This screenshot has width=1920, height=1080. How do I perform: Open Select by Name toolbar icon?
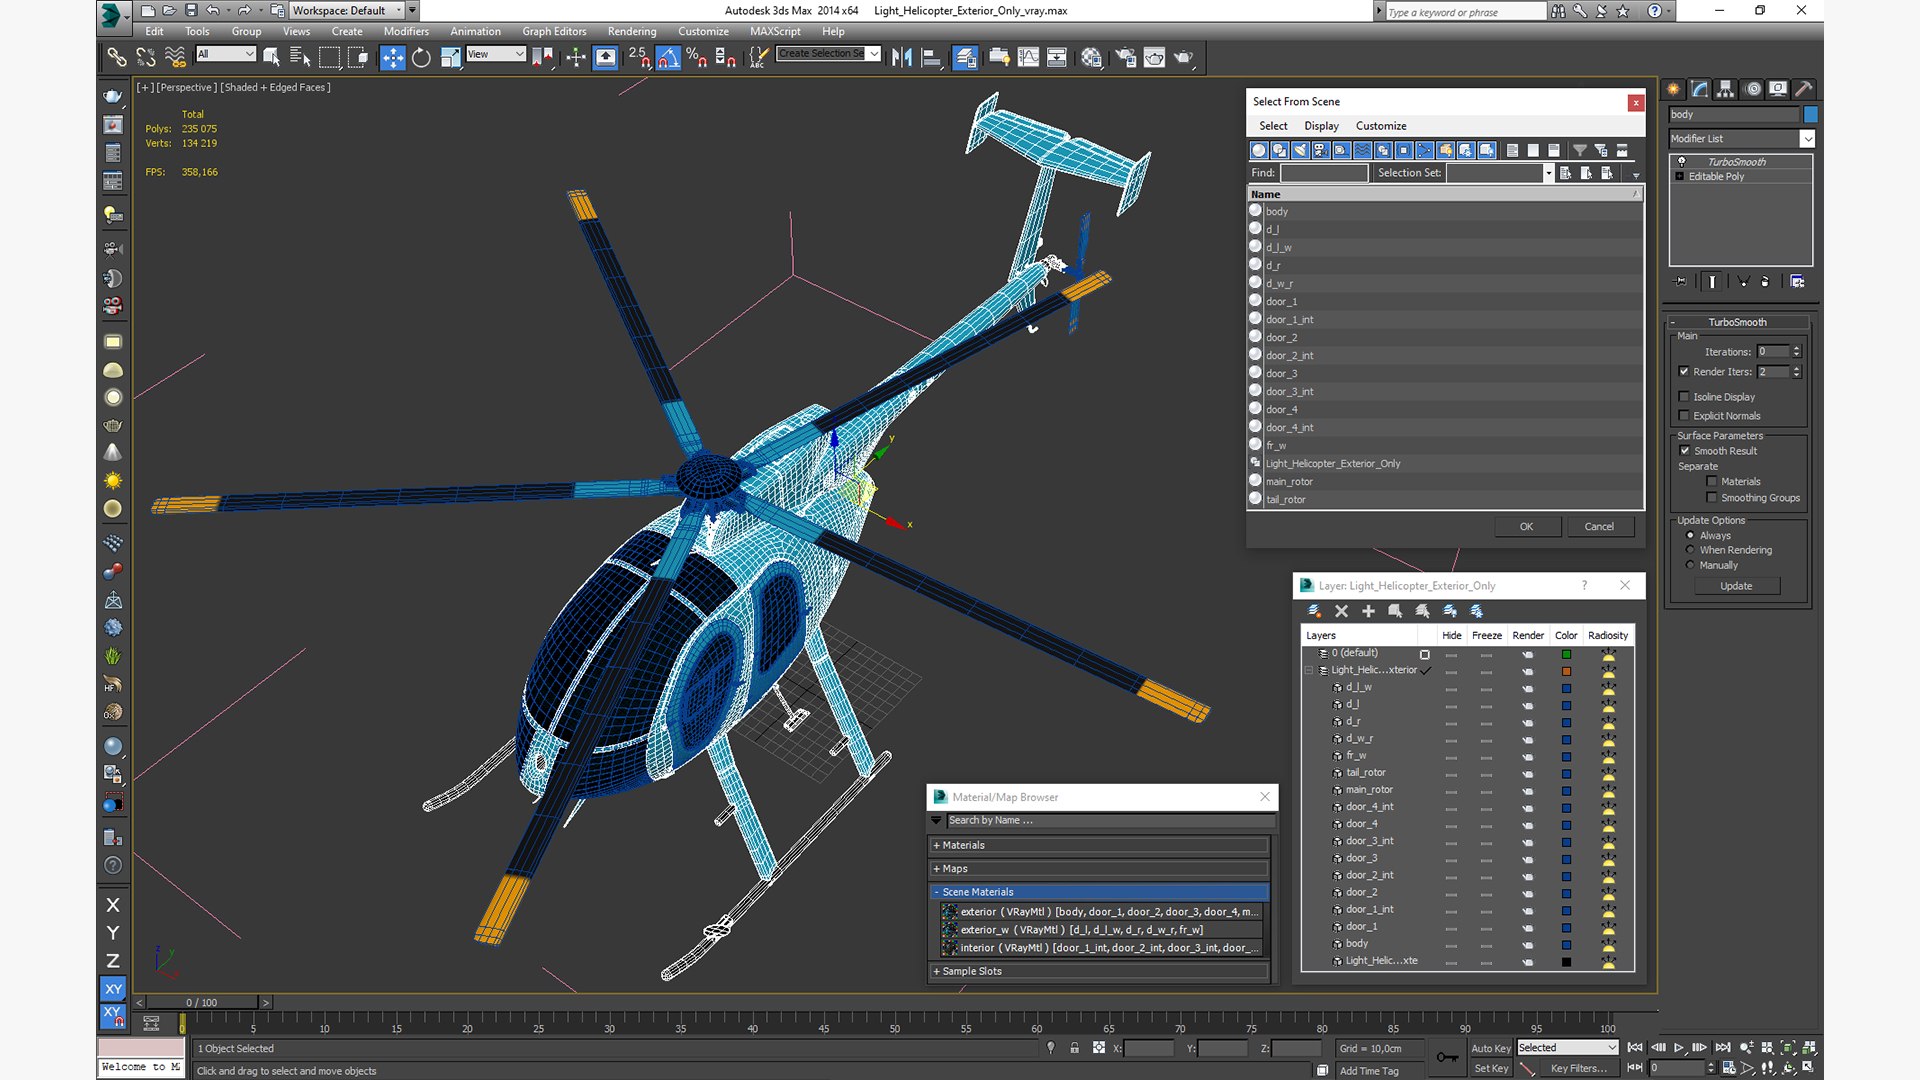pos(300,57)
